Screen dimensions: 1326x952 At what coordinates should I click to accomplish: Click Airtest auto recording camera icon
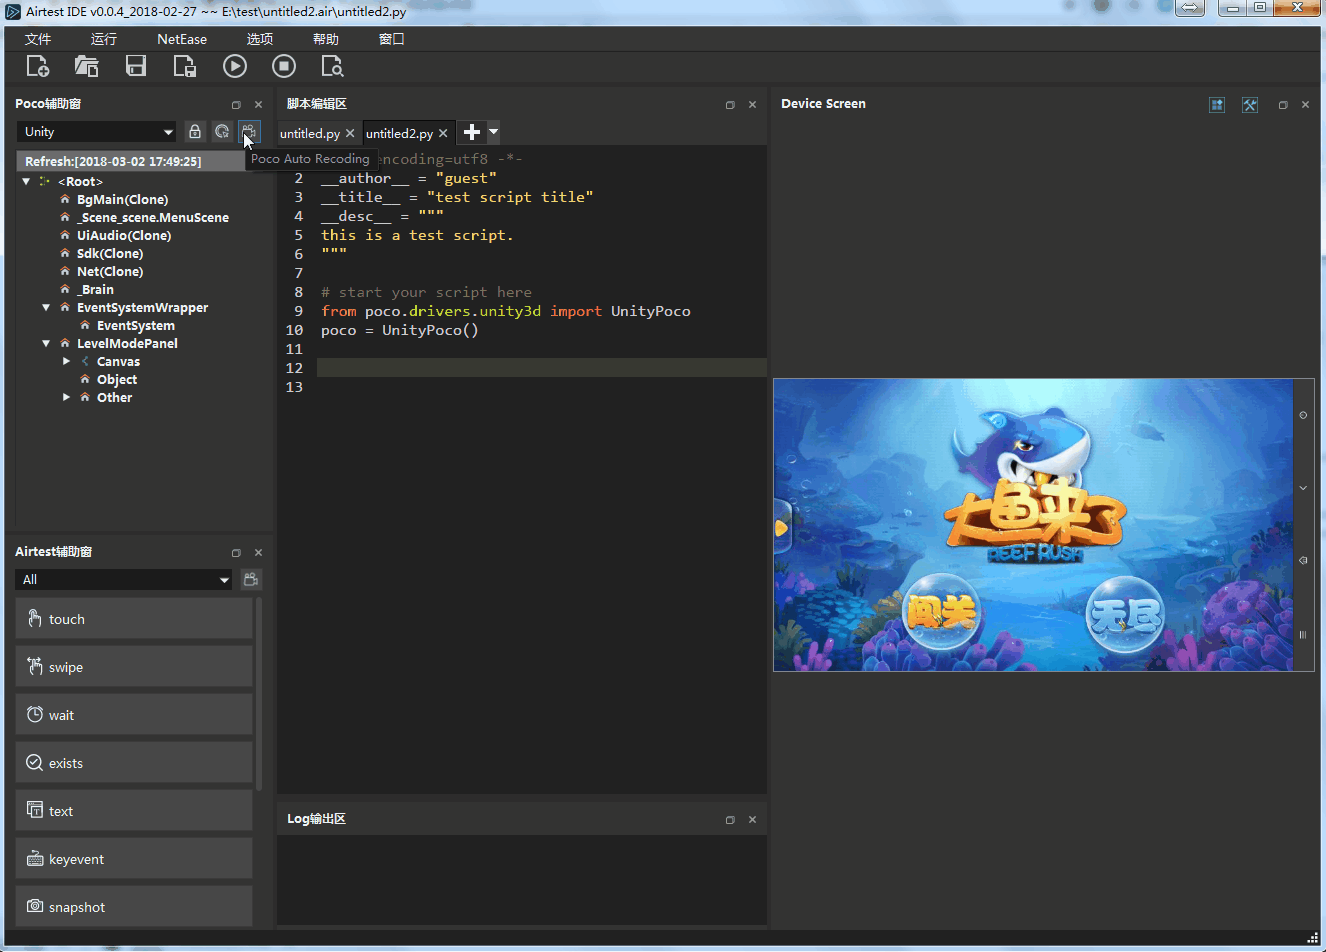click(251, 579)
